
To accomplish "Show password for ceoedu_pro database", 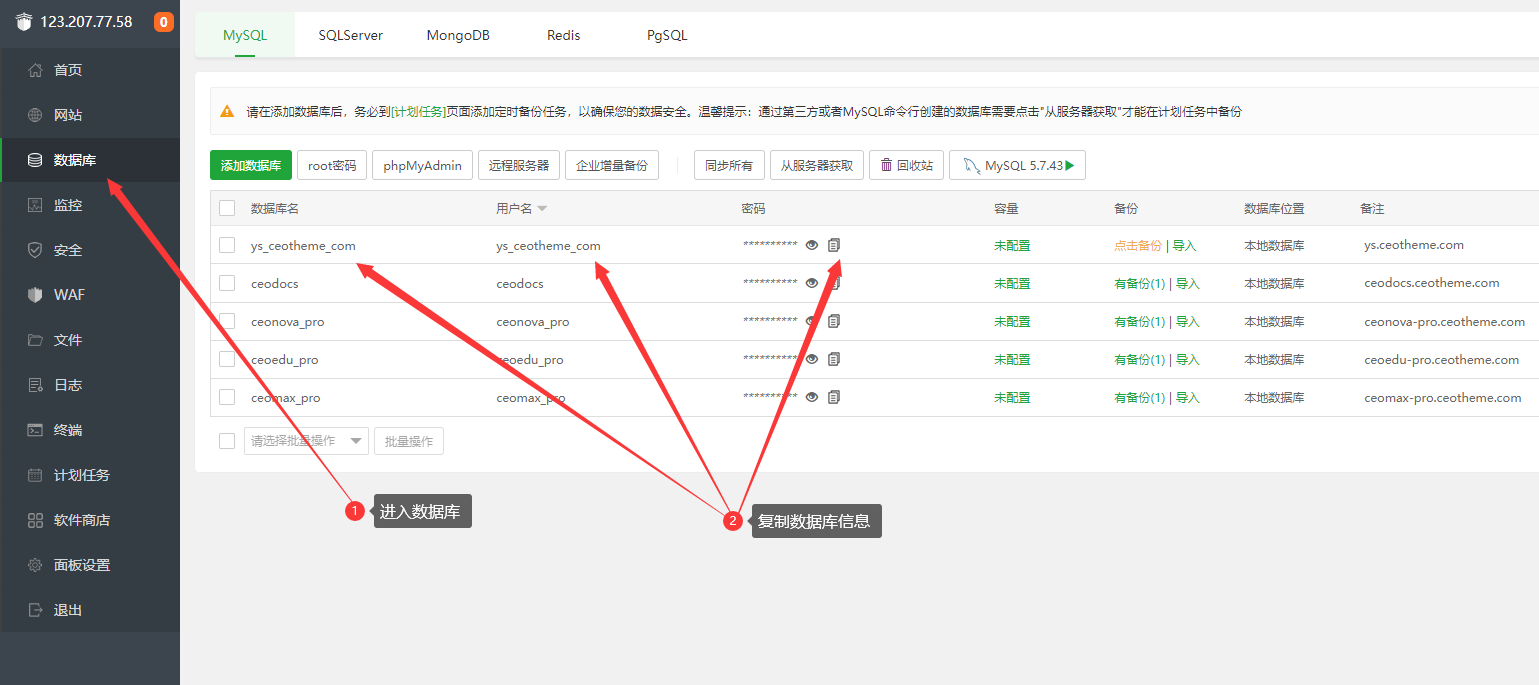I will tap(812, 359).
